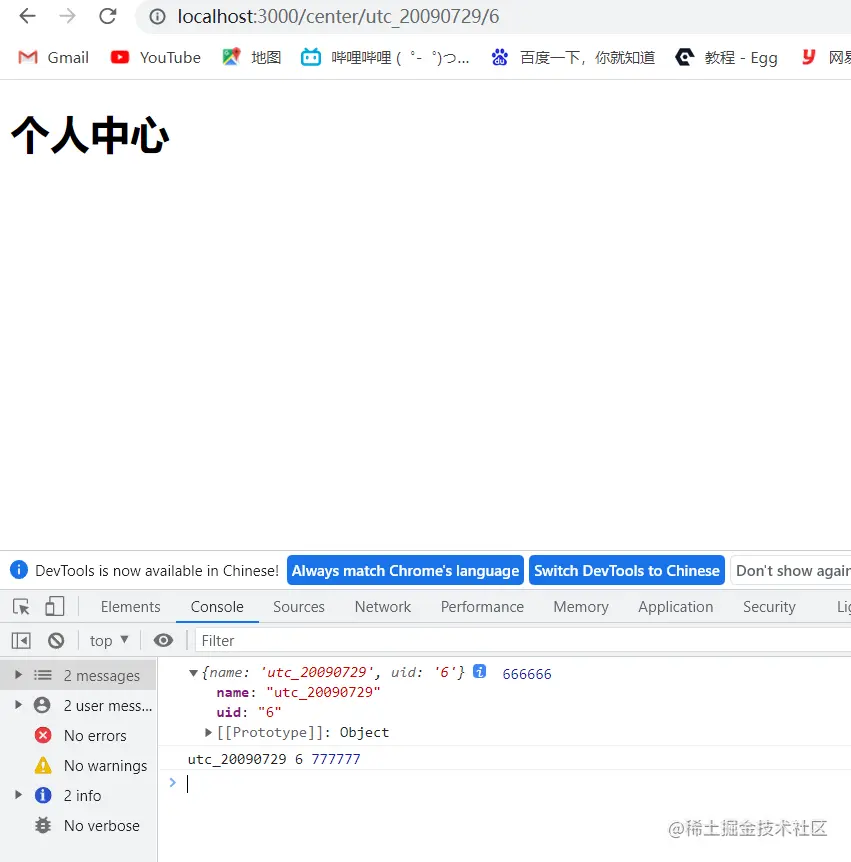Click the console prompt input line
The width and height of the screenshot is (851, 862).
pyautogui.click(x=517, y=783)
